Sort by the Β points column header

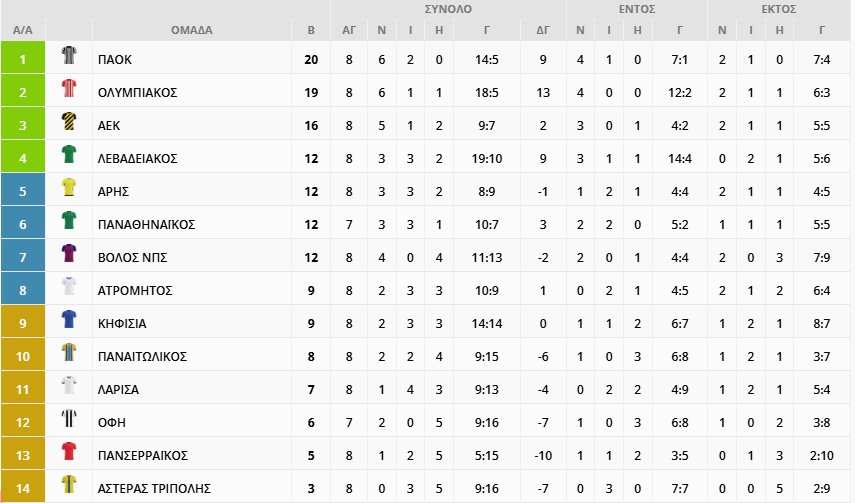[311, 30]
